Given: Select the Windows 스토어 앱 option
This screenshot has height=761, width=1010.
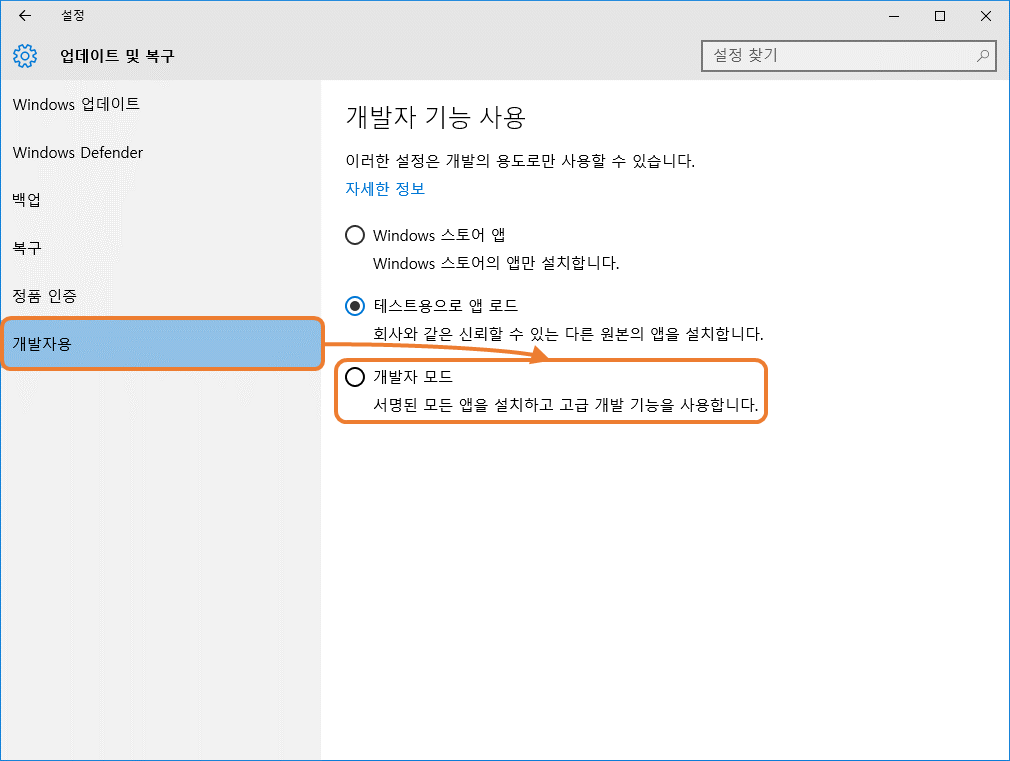Looking at the screenshot, I should (355, 234).
